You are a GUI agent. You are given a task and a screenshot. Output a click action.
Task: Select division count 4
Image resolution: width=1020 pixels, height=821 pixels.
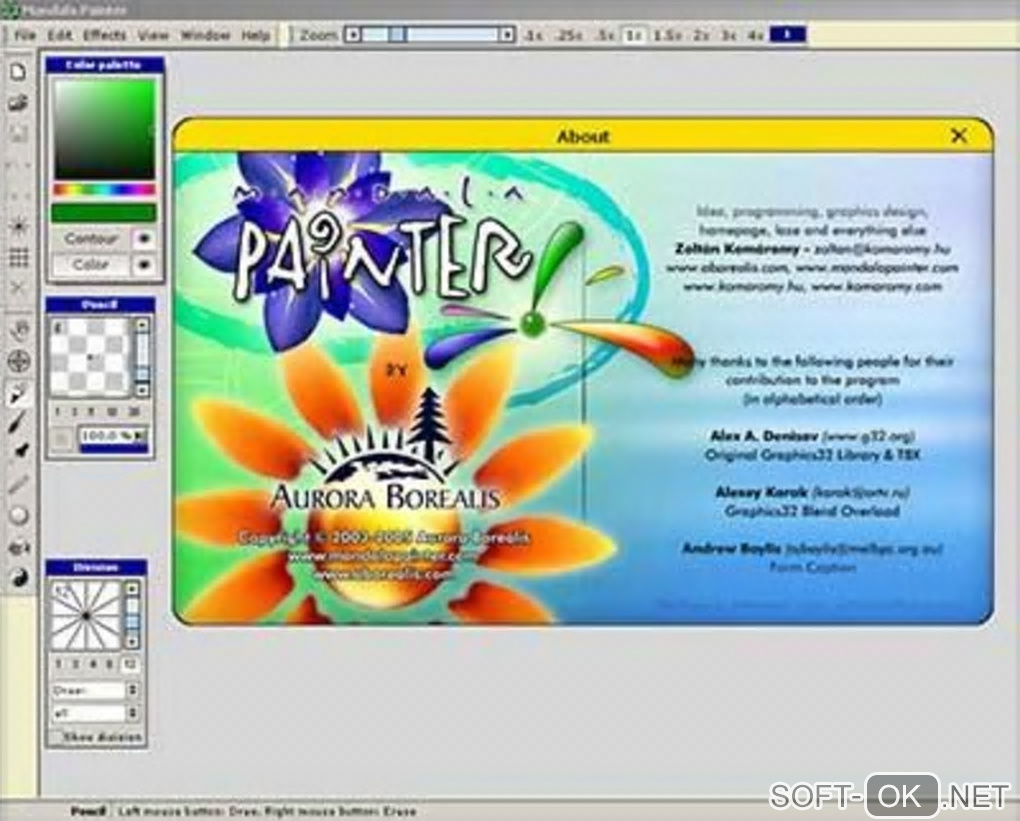[94, 664]
